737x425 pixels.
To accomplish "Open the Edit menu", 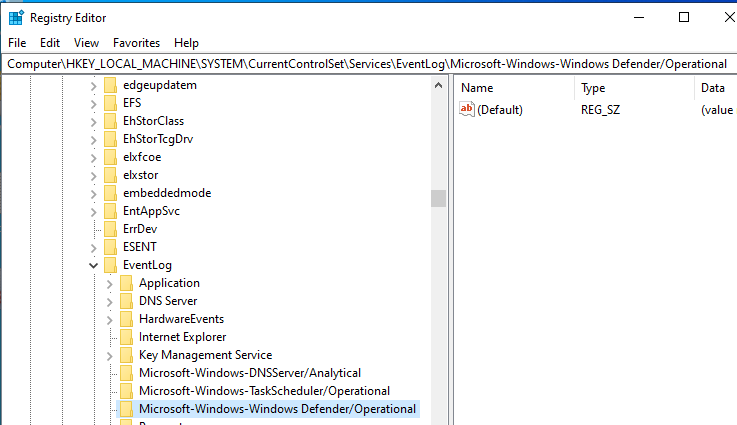I will click(x=50, y=43).
